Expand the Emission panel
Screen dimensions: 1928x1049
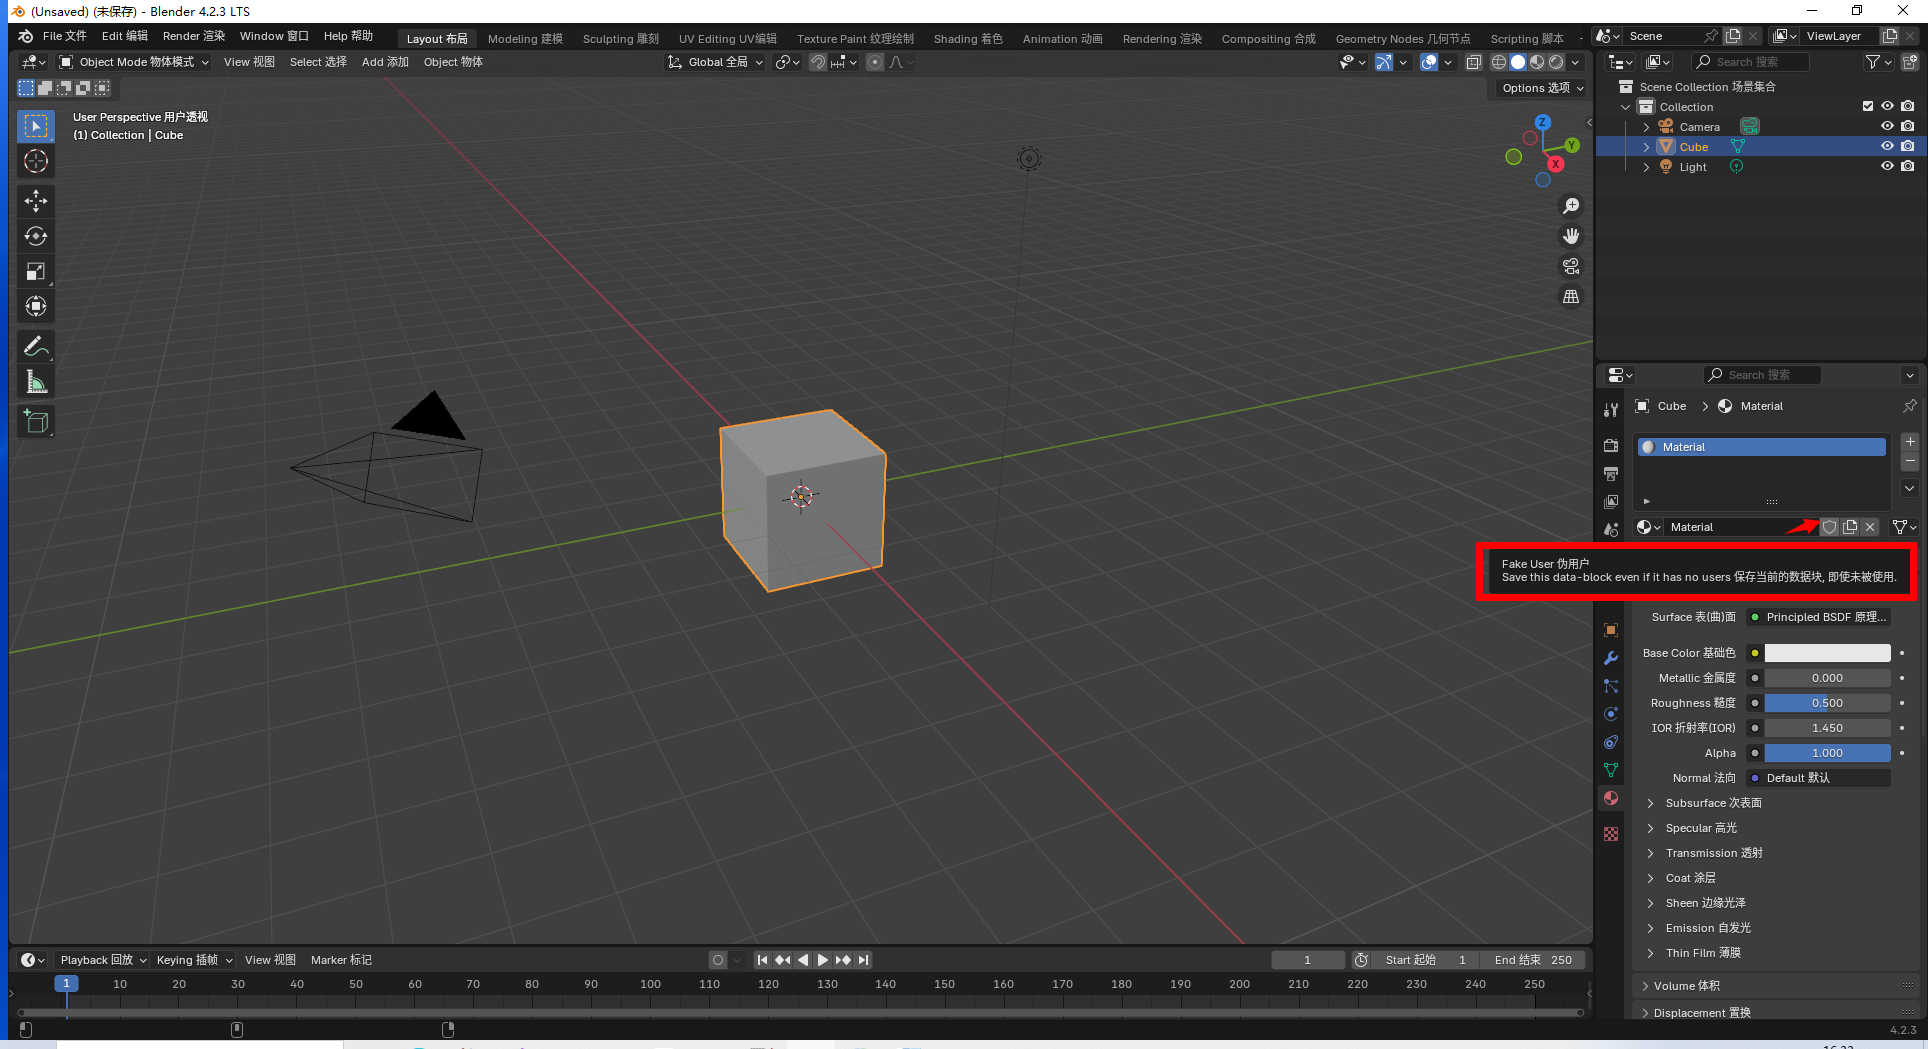click(1708, 928)
